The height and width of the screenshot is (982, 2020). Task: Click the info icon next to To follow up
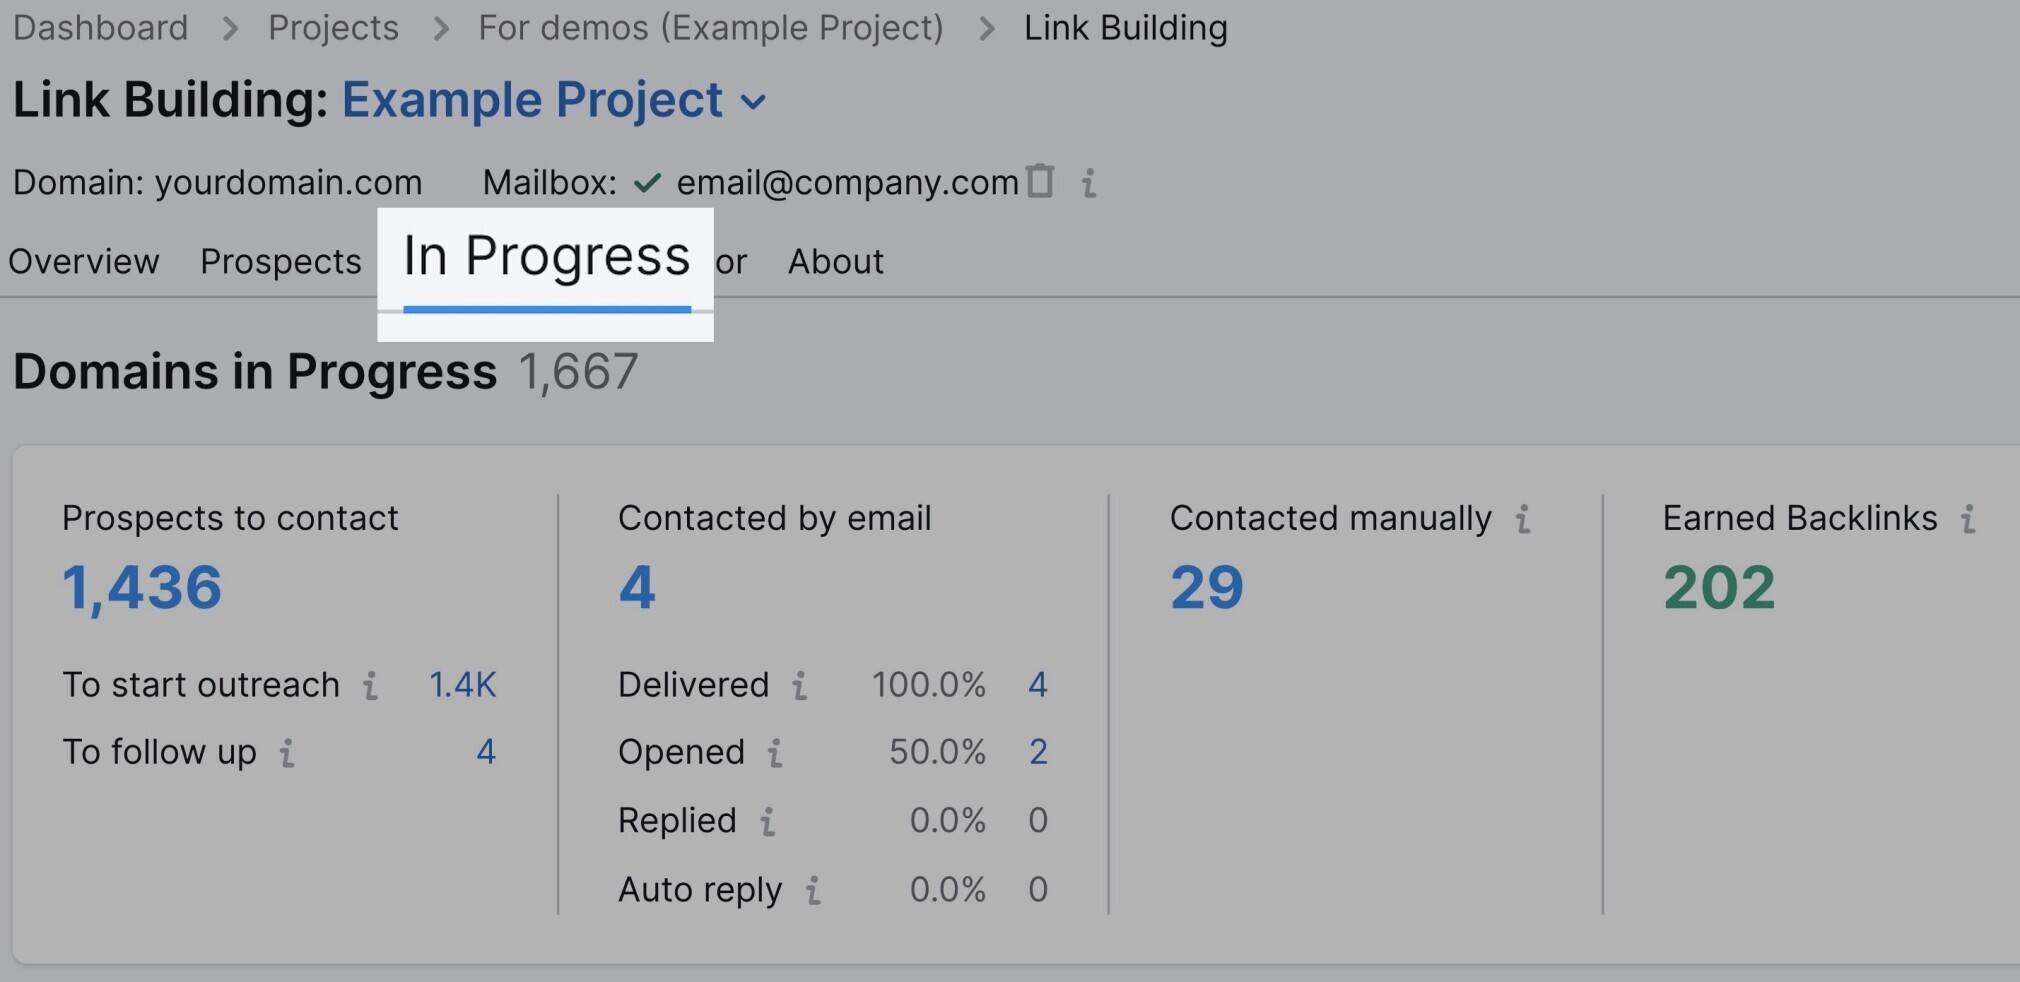pyautogui.click(x=287, y=752)
